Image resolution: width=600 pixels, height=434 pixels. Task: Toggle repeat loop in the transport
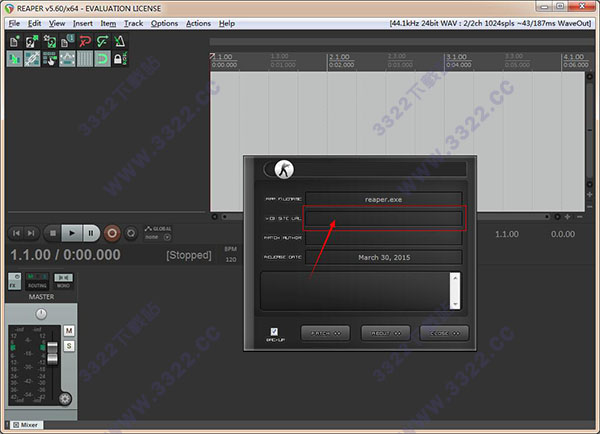click(x=131, y=233)
